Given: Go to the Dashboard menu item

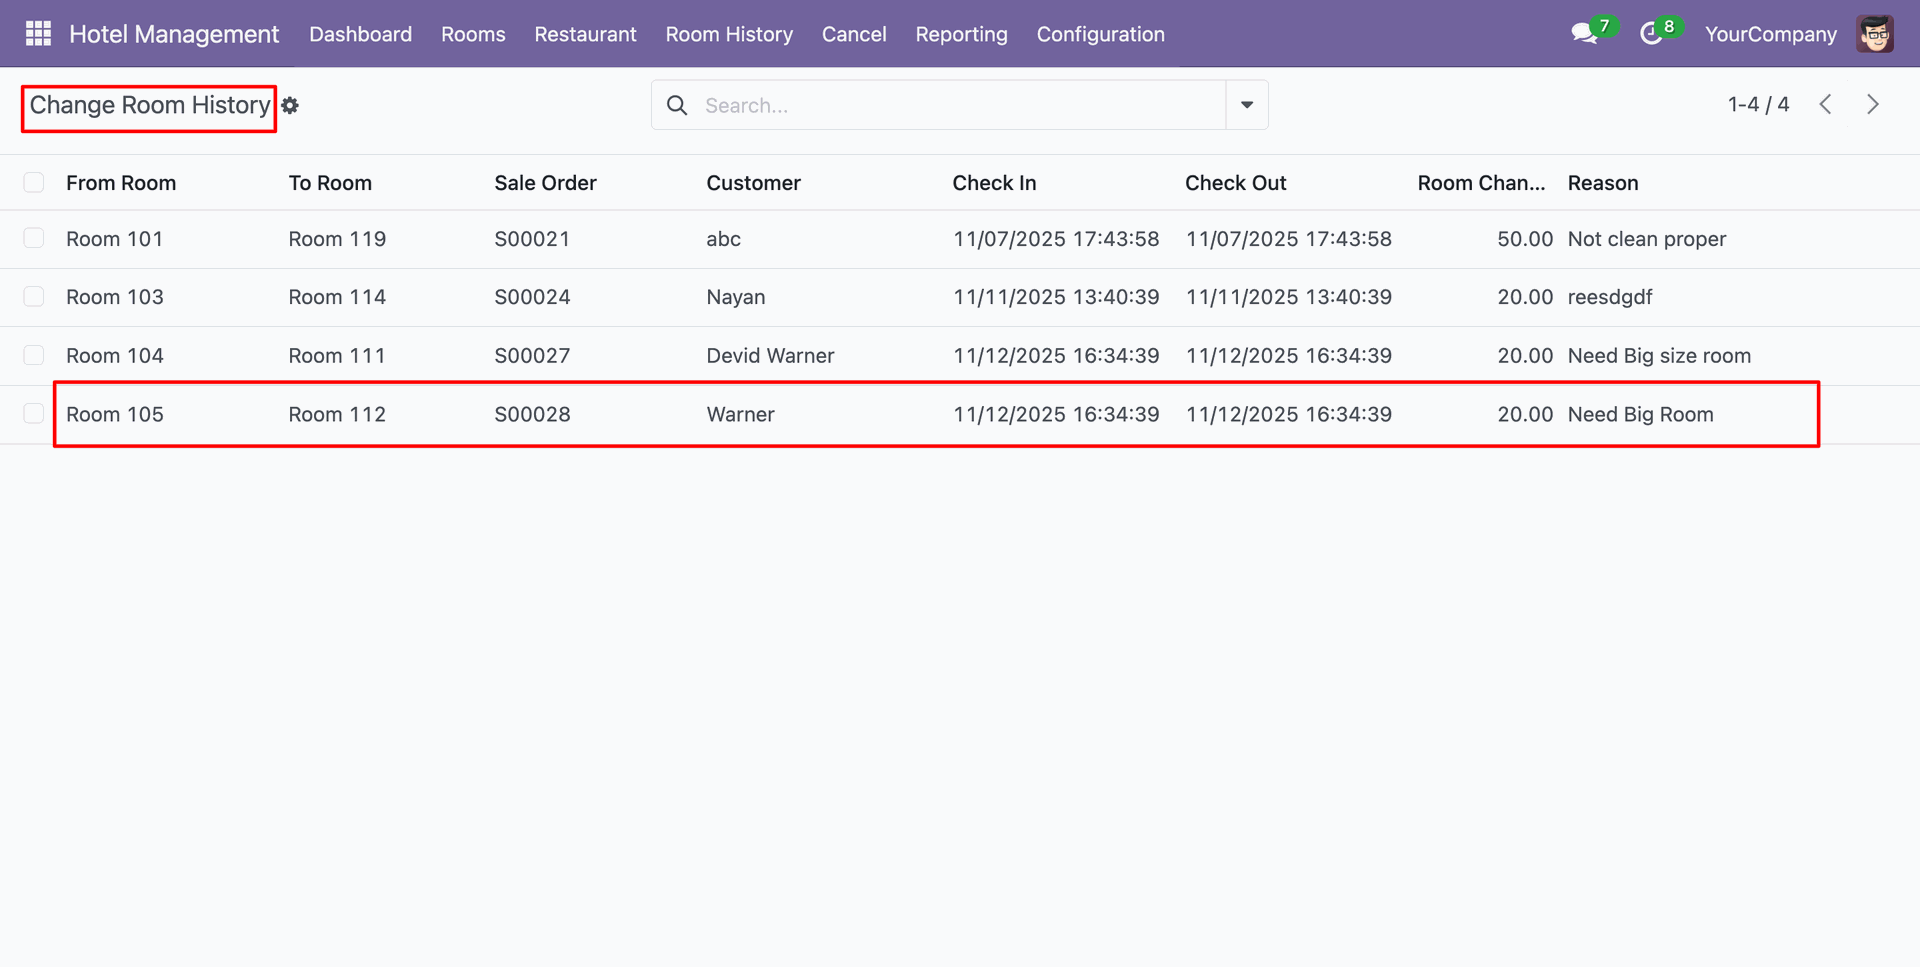Looking at the screenshot, I should (360, 34).
